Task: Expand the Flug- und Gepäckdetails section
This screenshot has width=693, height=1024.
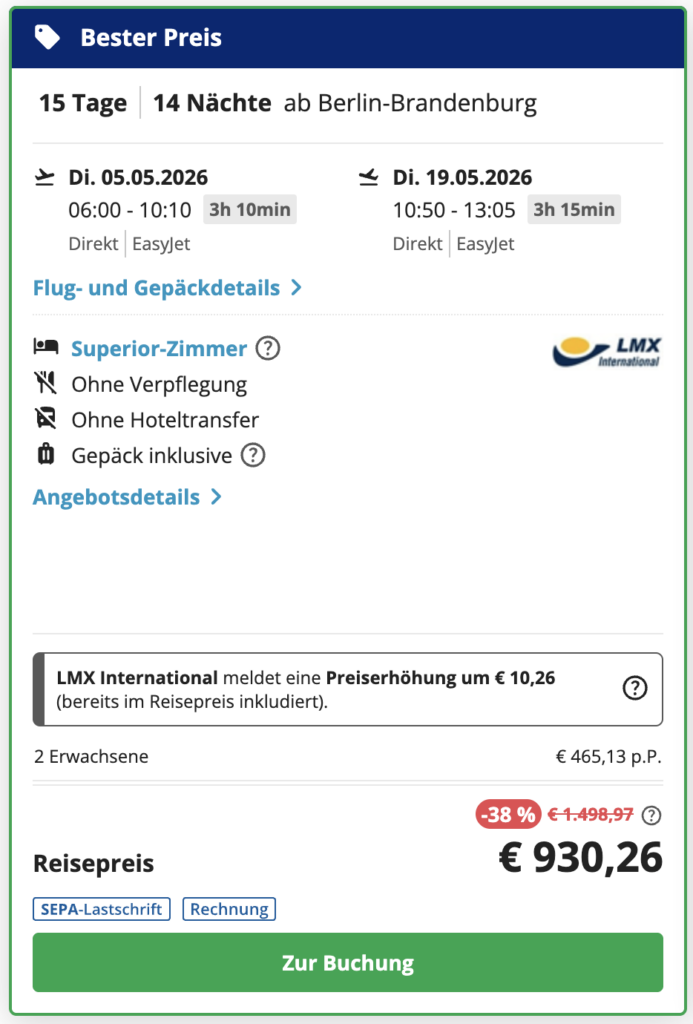Action: pos(160,288)
